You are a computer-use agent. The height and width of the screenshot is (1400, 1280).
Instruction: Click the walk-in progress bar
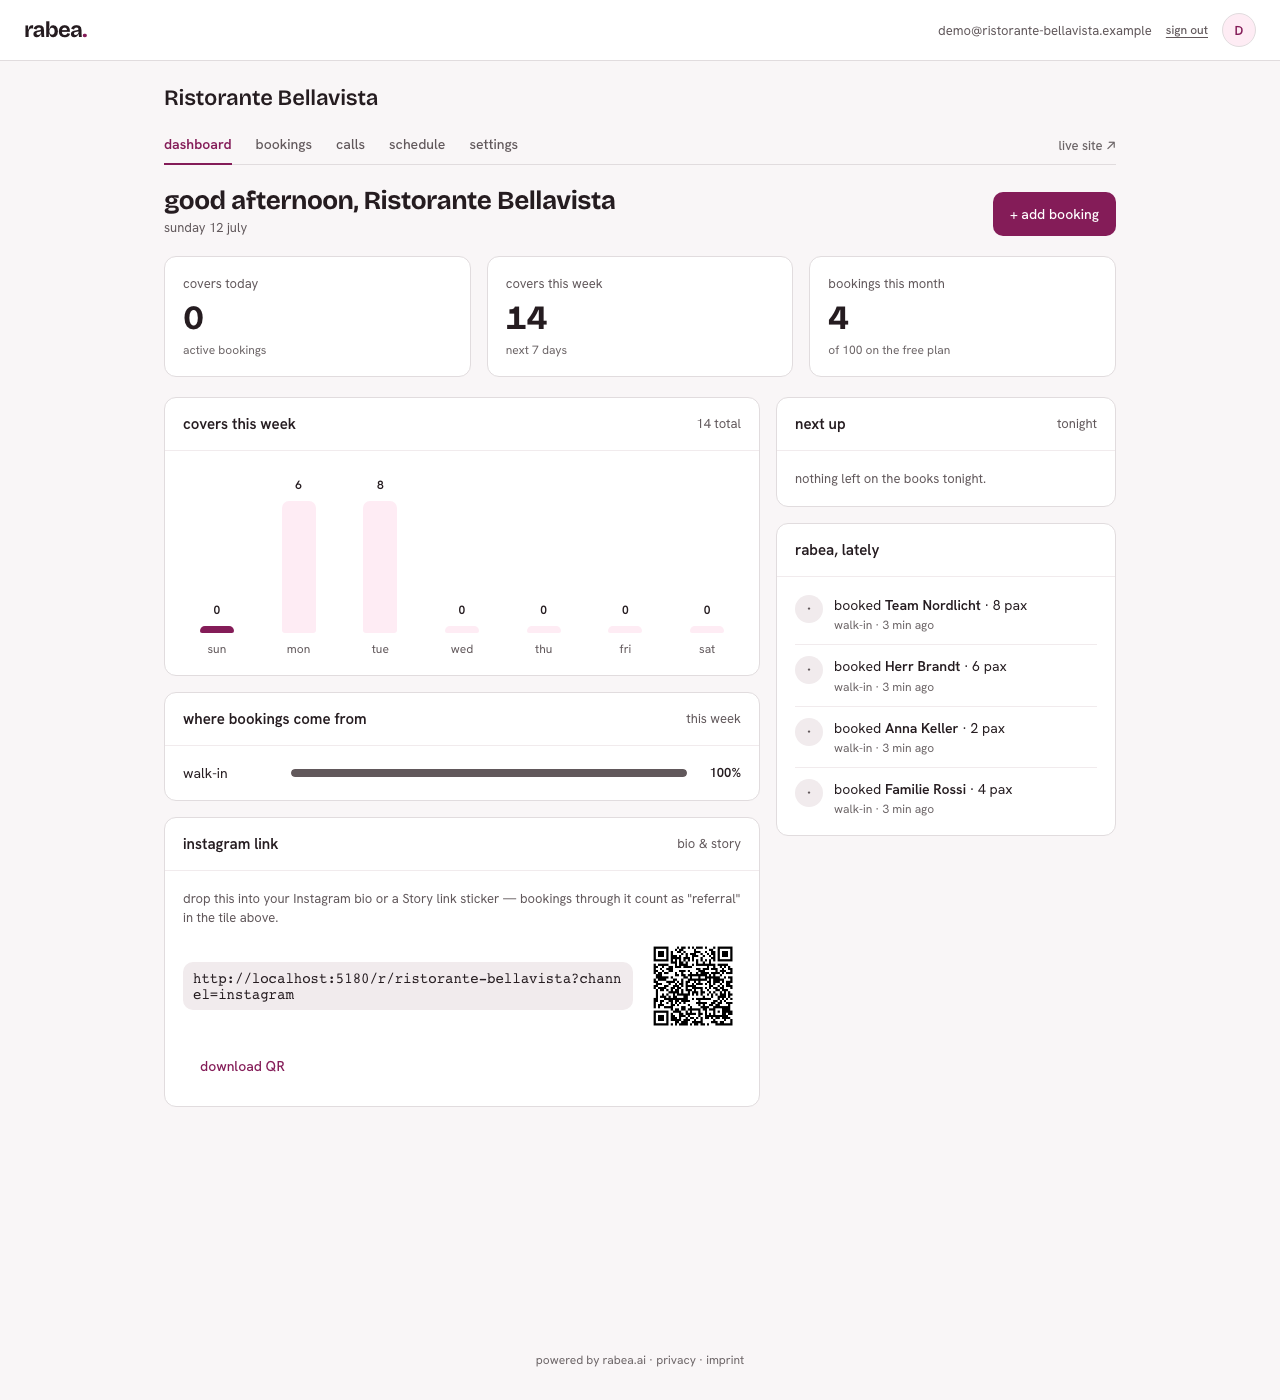(x=489, y=773)
